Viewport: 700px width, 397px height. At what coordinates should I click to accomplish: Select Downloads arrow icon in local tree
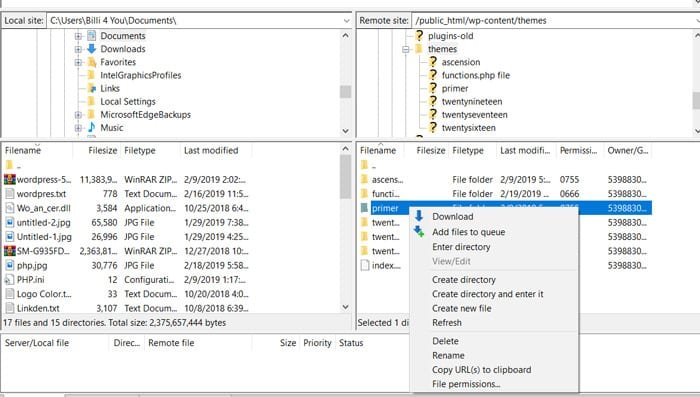pos(92,49)
